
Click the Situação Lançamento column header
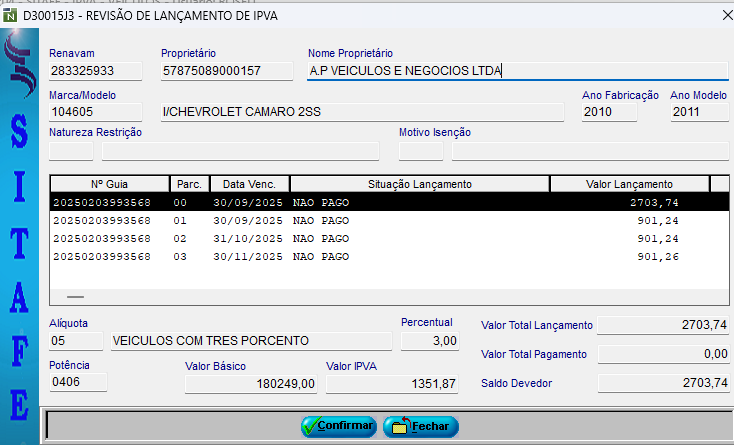(419, 184)
